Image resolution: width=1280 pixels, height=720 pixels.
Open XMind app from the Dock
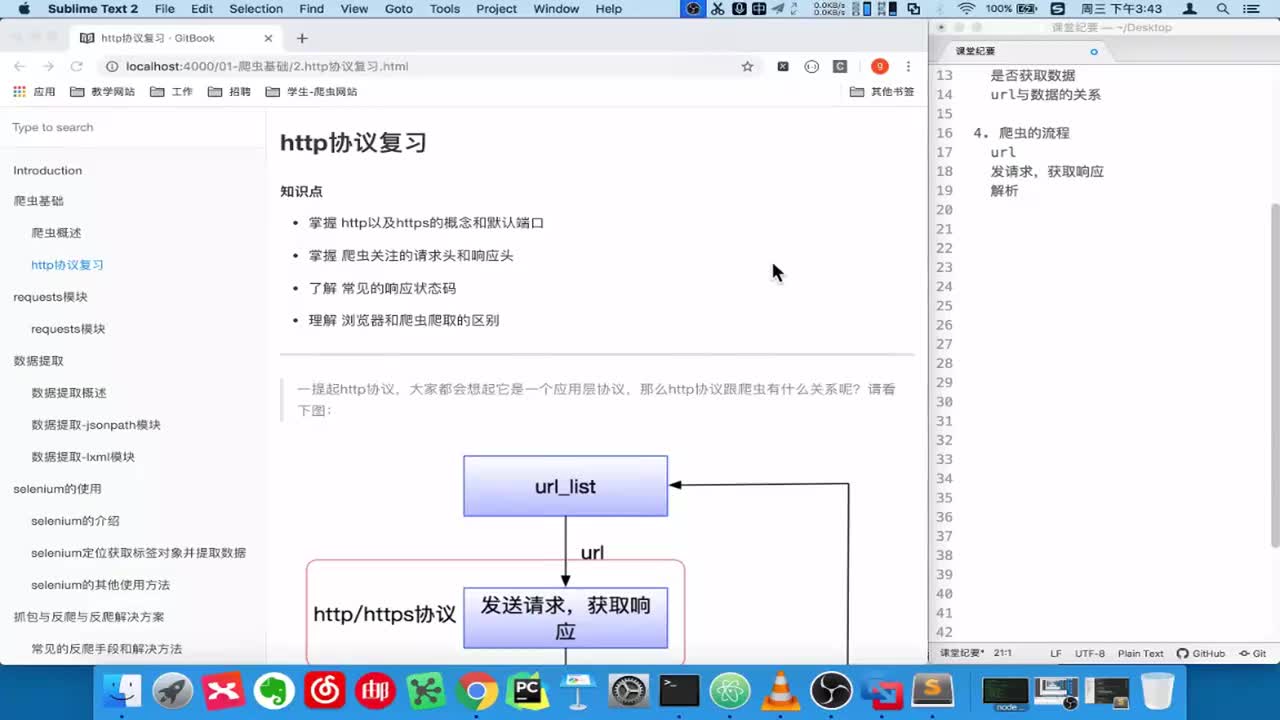(x=224, y=690)
